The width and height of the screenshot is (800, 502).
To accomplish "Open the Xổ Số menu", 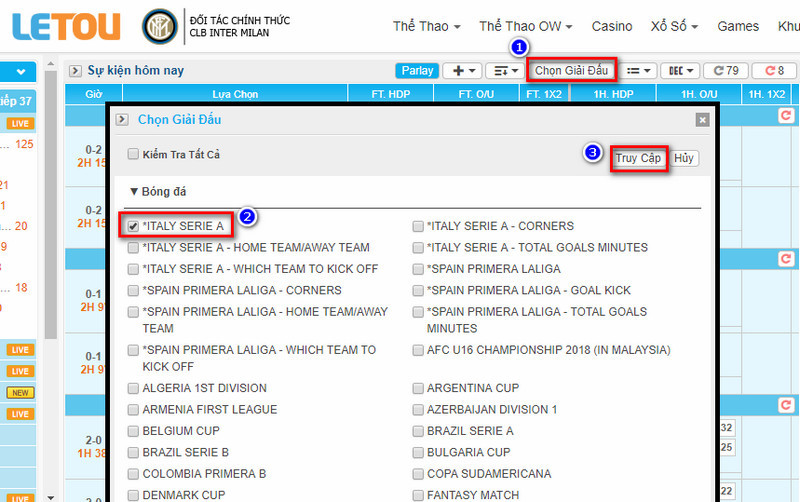I will click(673, 26).
